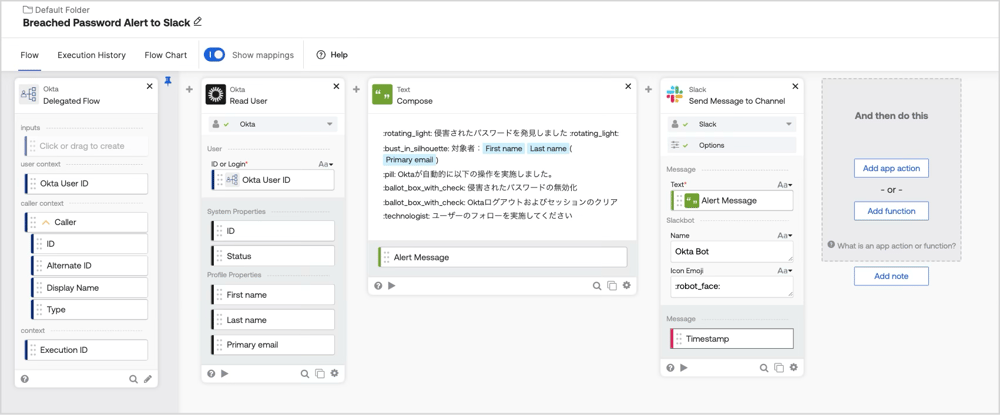Add a step before Compose card
The image size is (1000, 415).
coord(357,89)
